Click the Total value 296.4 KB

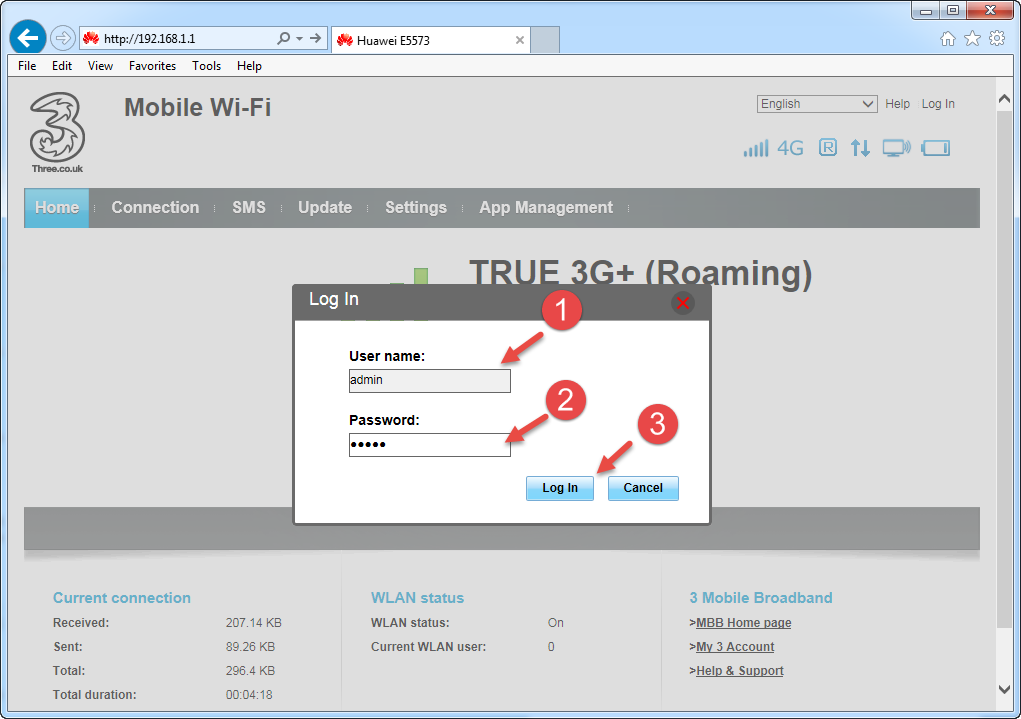(x=251, y=671)
